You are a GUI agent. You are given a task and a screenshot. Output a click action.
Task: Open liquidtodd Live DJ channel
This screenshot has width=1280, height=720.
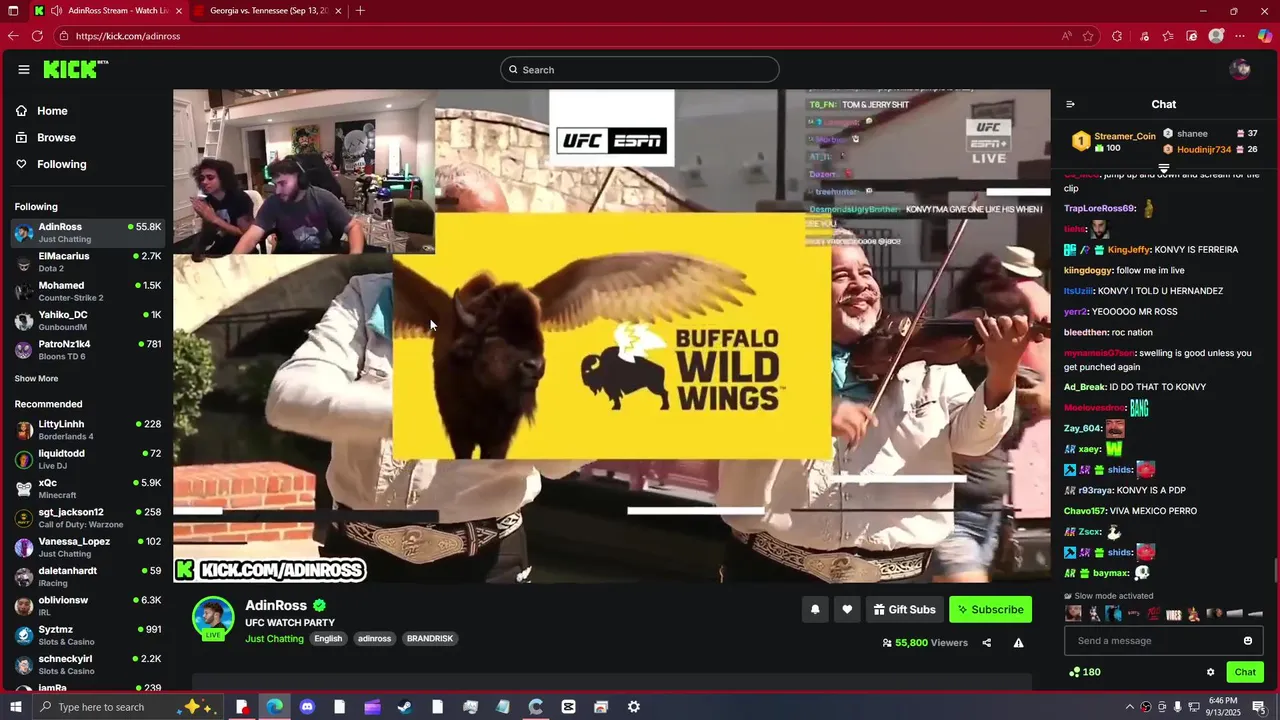[88, 459]
